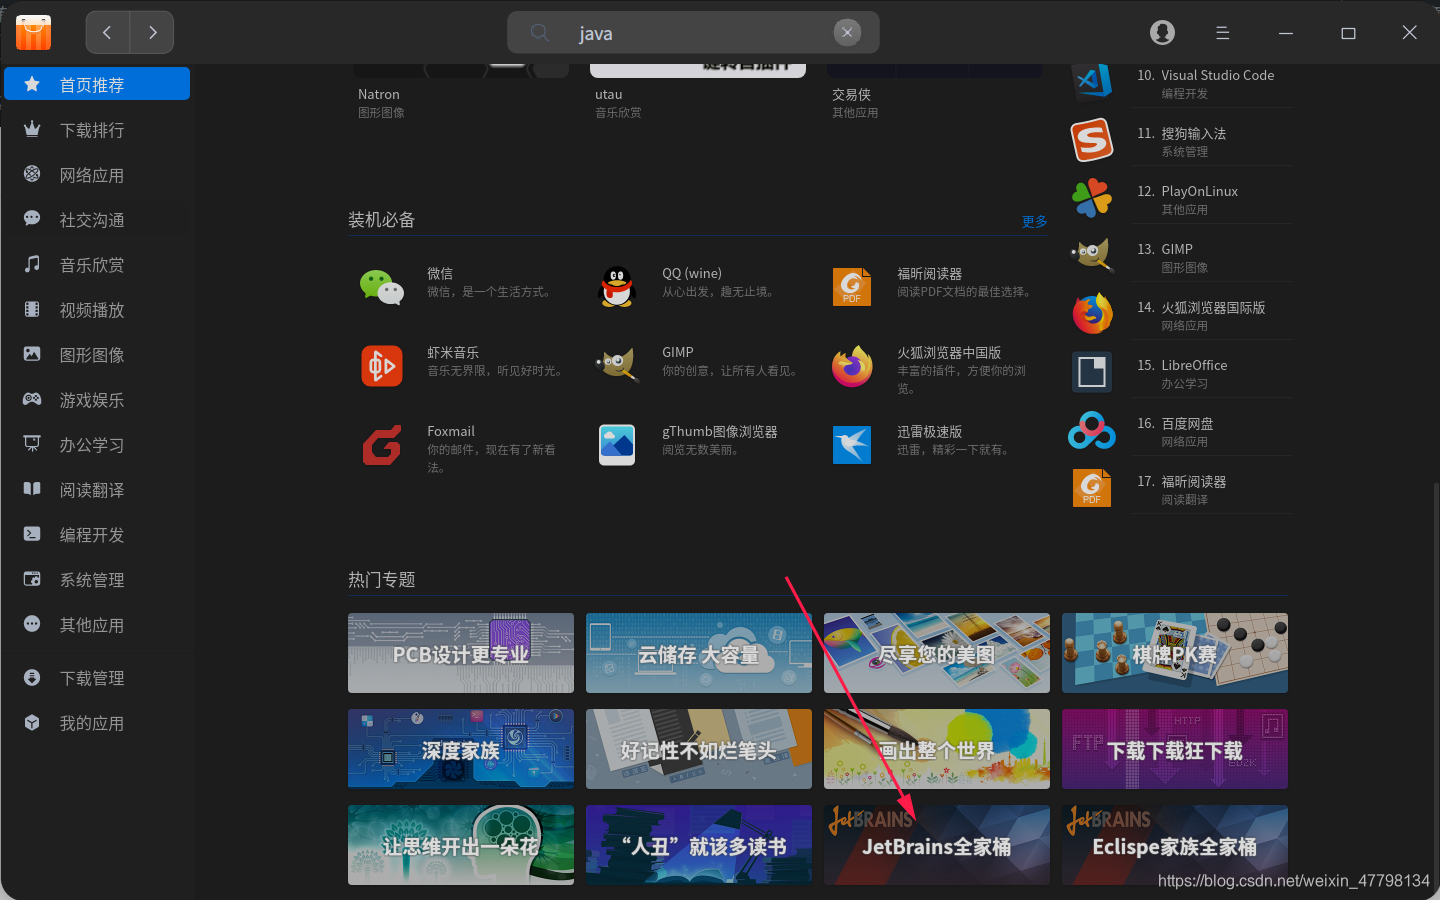The image size is (1440, 900).
Task: Open 福昕阅读器 icon ranked 17
Action: pyautogui.click(x=1091, y=488)
